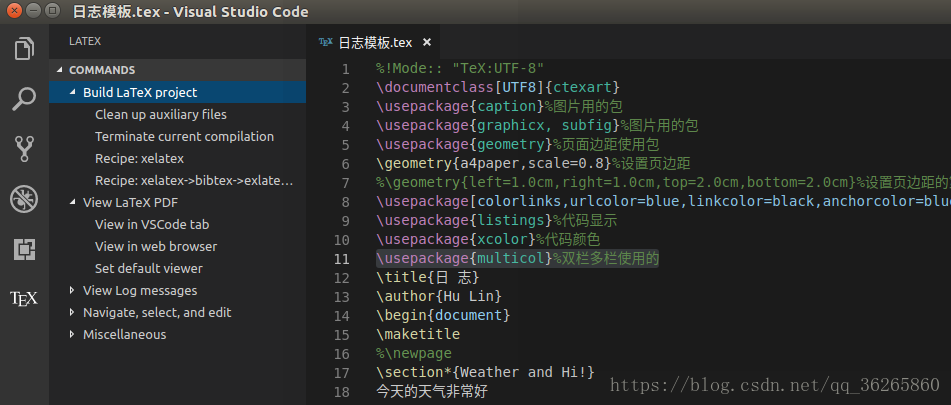Click \author{Hu Lin} line

[x=439, y=296]
